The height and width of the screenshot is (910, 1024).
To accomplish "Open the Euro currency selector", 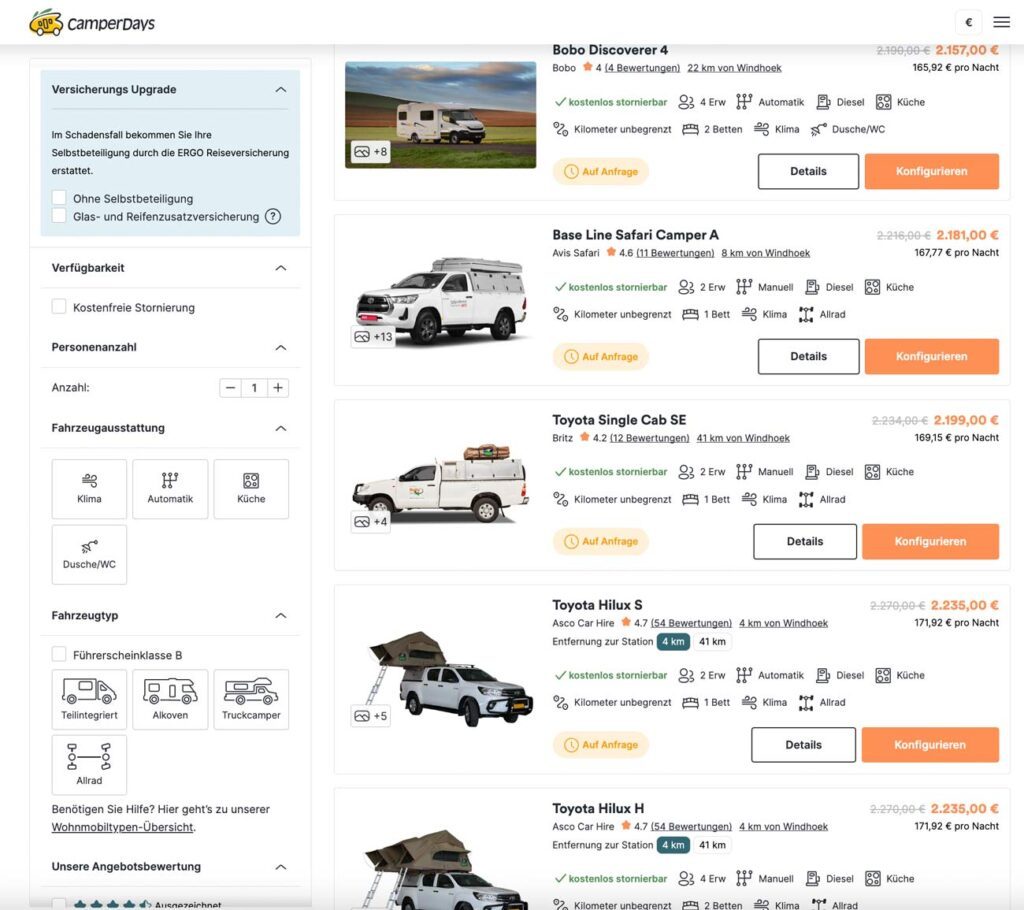I will (x=967, y=21).
